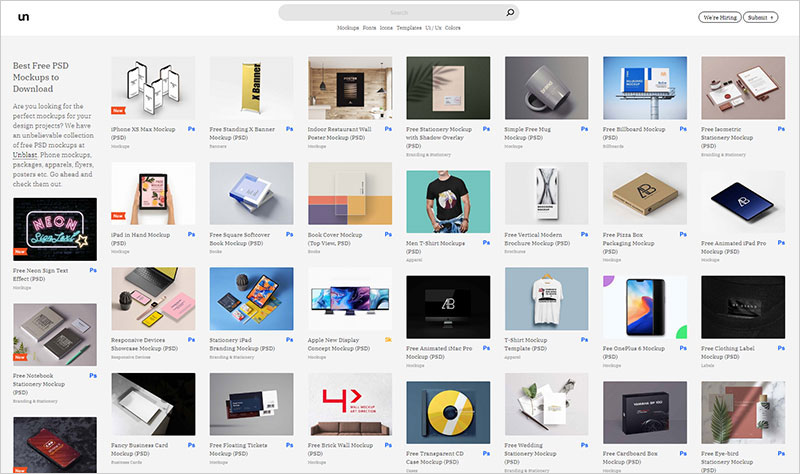The width and height of the screenshot is (800, 474).
Task: Open iPhone XS Max Mockup thumbnail
Action: [x=153, y=88]
